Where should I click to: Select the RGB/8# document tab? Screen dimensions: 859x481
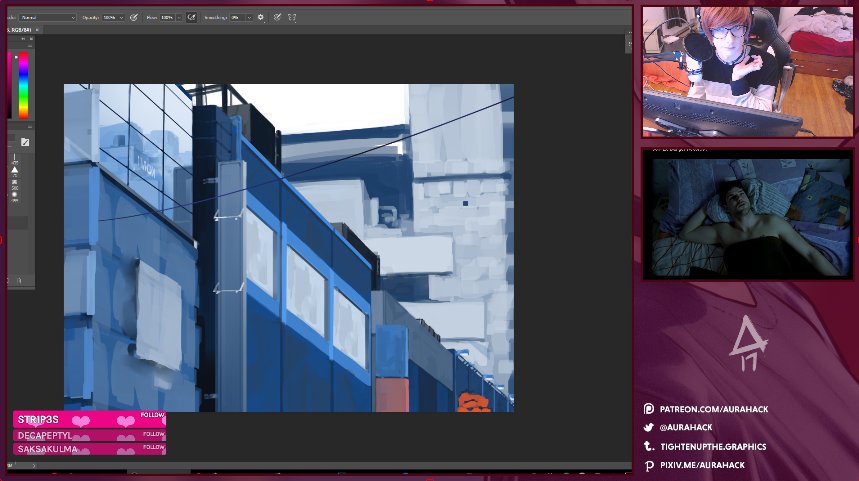pos(20,30)
